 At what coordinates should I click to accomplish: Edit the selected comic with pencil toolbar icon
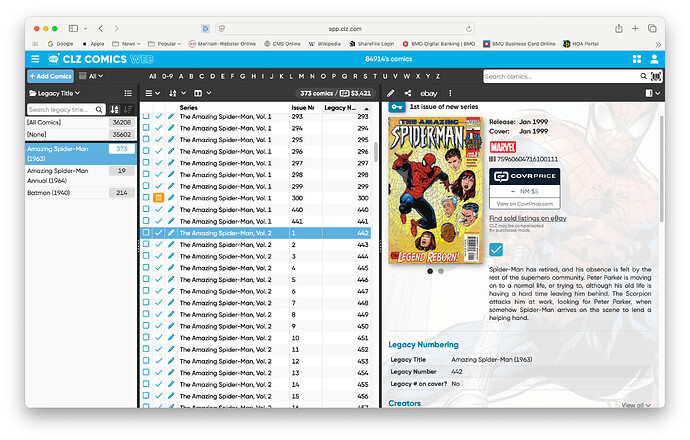point(390,93)
